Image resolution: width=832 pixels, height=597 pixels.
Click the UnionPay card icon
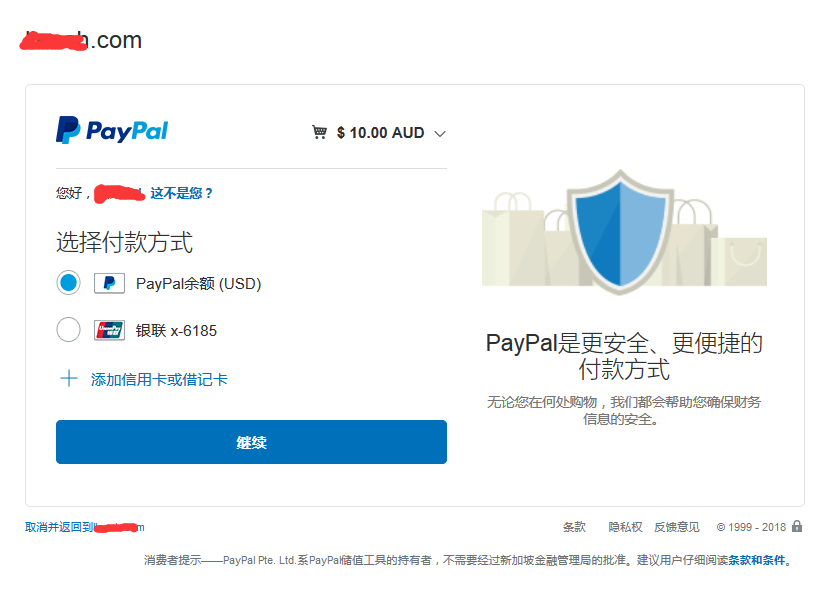coord(109,330)
